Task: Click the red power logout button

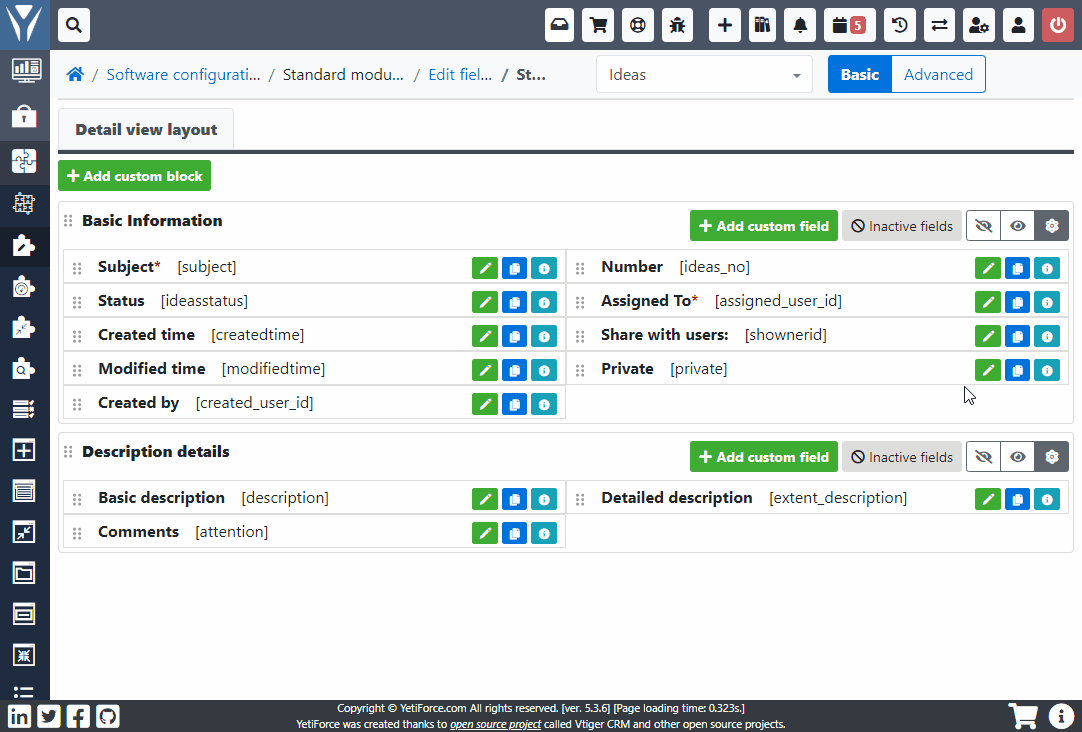Action: pyautogui.click(x=1058, y=26)
